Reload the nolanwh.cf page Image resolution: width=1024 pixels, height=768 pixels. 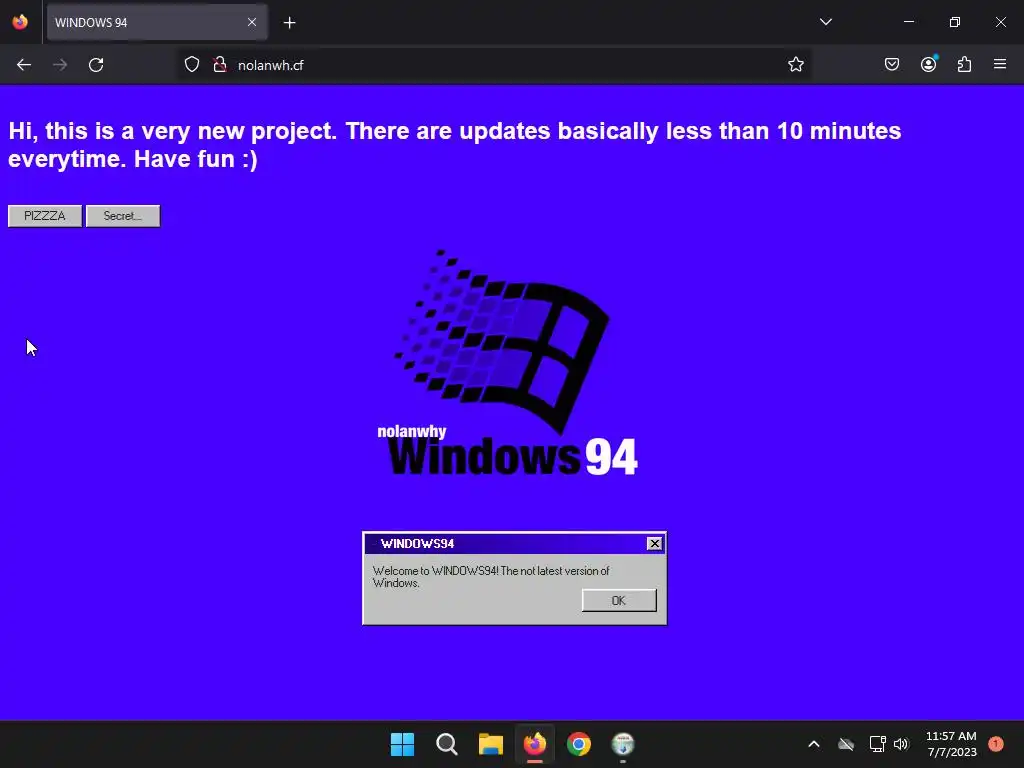(x=96, y=65)
